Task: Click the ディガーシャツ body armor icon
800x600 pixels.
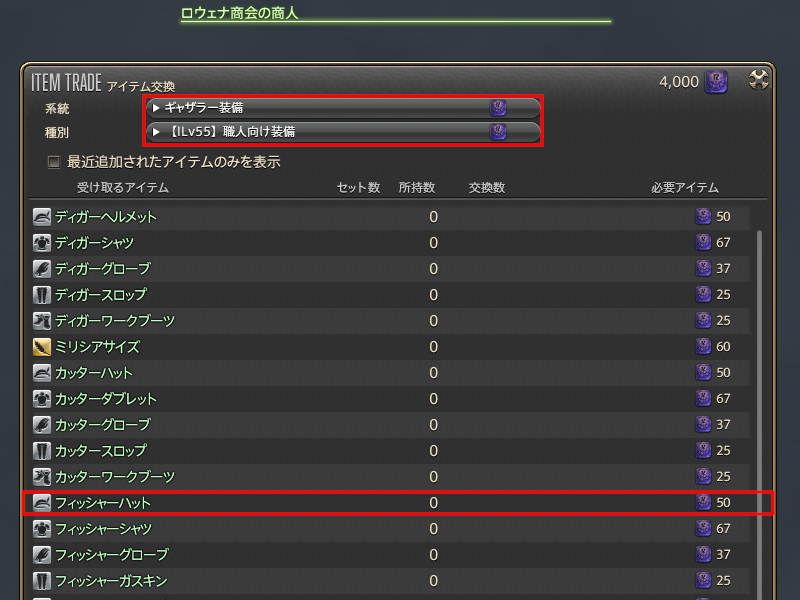Action: (x=42, y=243)
